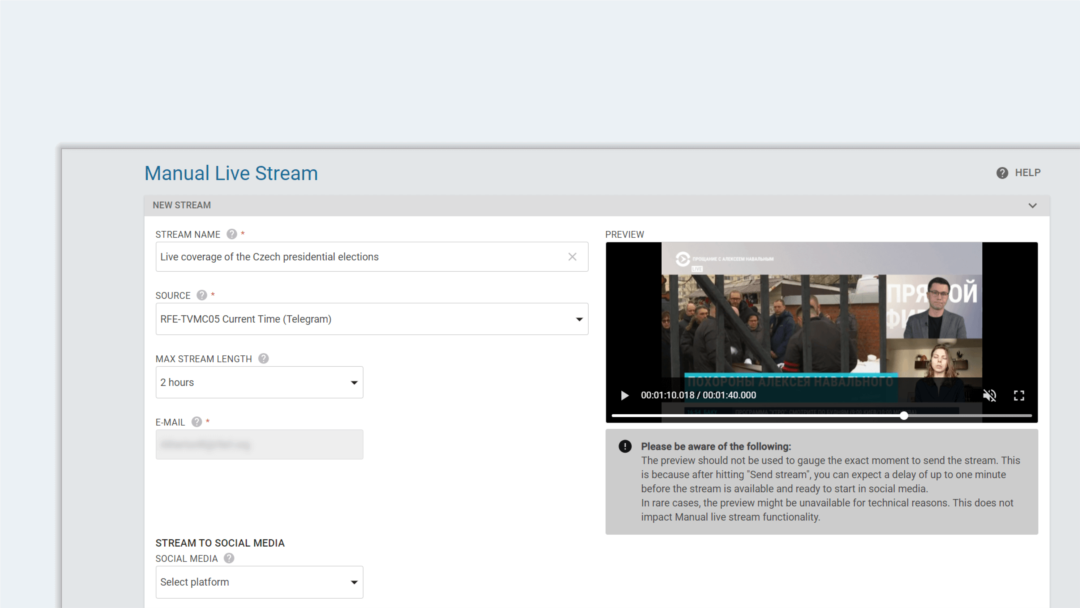
Task: Click the NEW STREAM section header label
Action: click(x=182, y=206)
